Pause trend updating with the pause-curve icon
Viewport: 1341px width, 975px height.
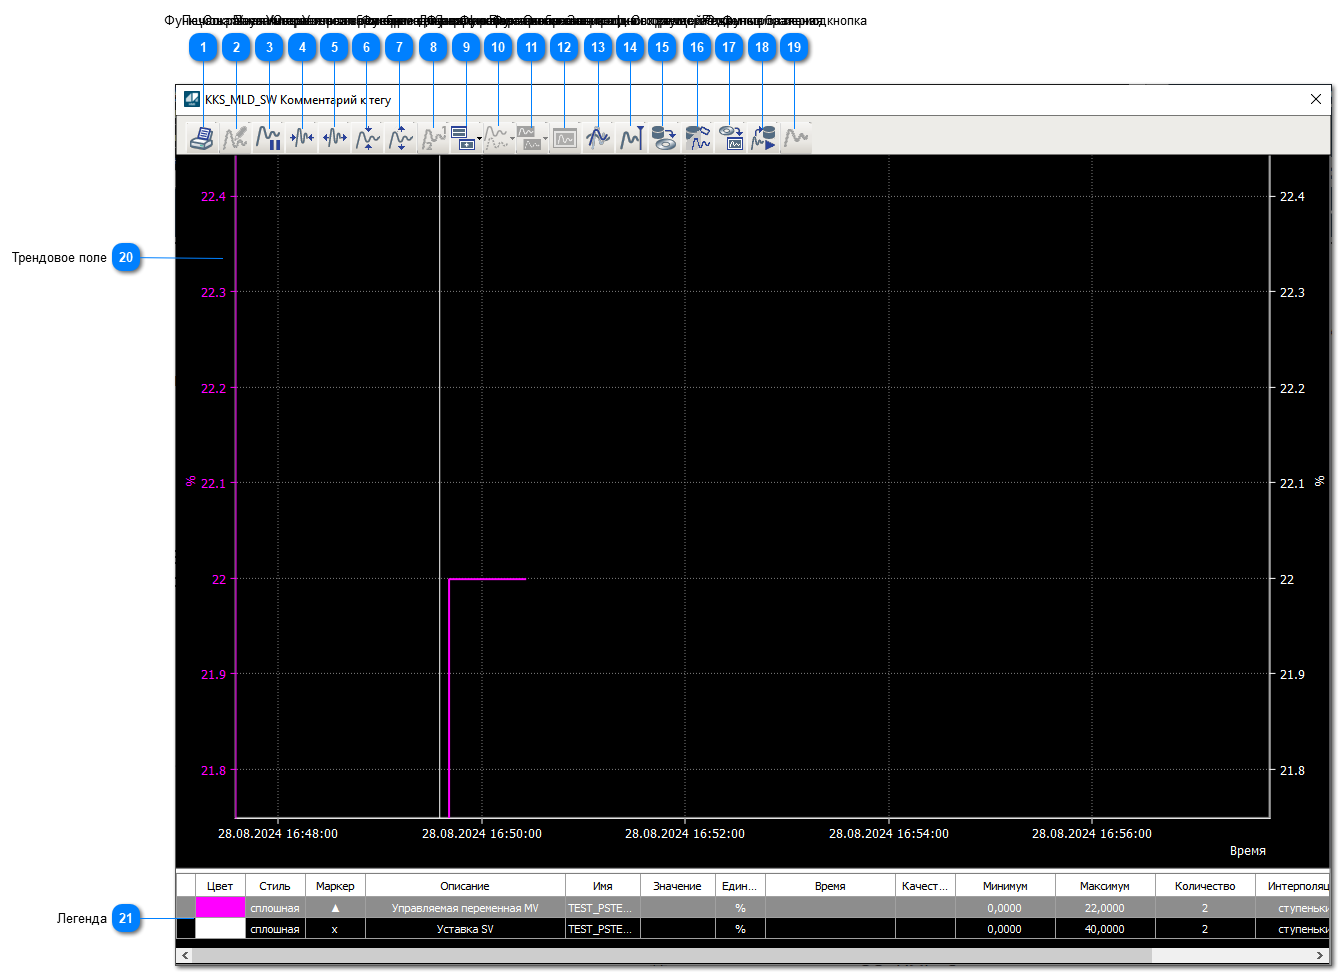(268, 137)
